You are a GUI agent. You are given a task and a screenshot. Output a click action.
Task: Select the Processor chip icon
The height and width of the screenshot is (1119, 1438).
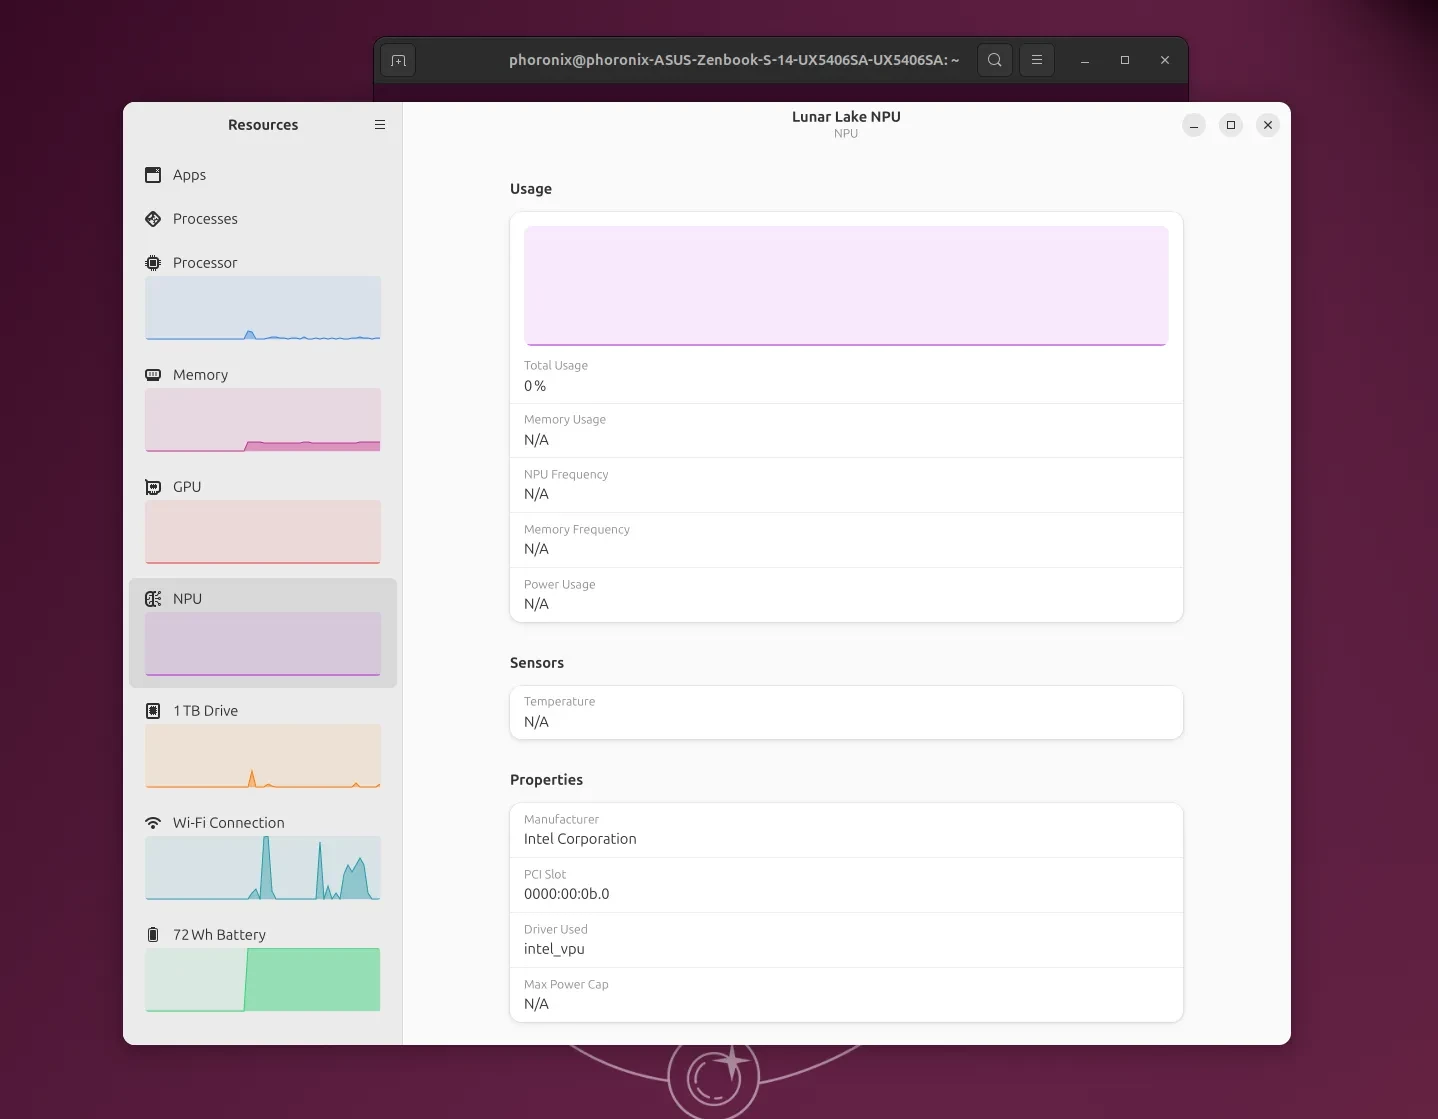pyautogui.click(x=153, y=263)
